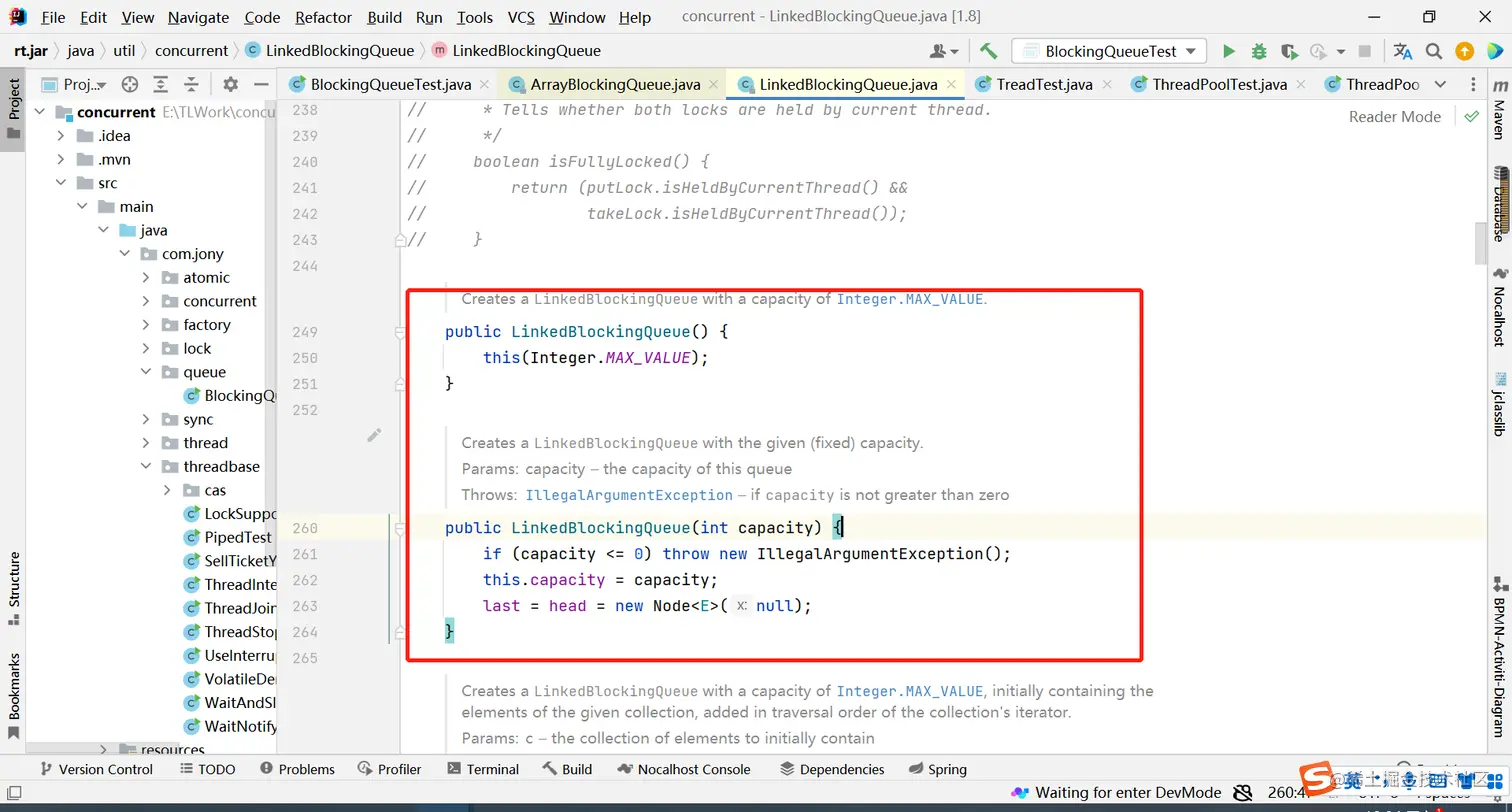Viewport: 1512px width, 812px height.
Task: Close the ArrayBlockingQueue.java tab
Action: click(713, 84)
